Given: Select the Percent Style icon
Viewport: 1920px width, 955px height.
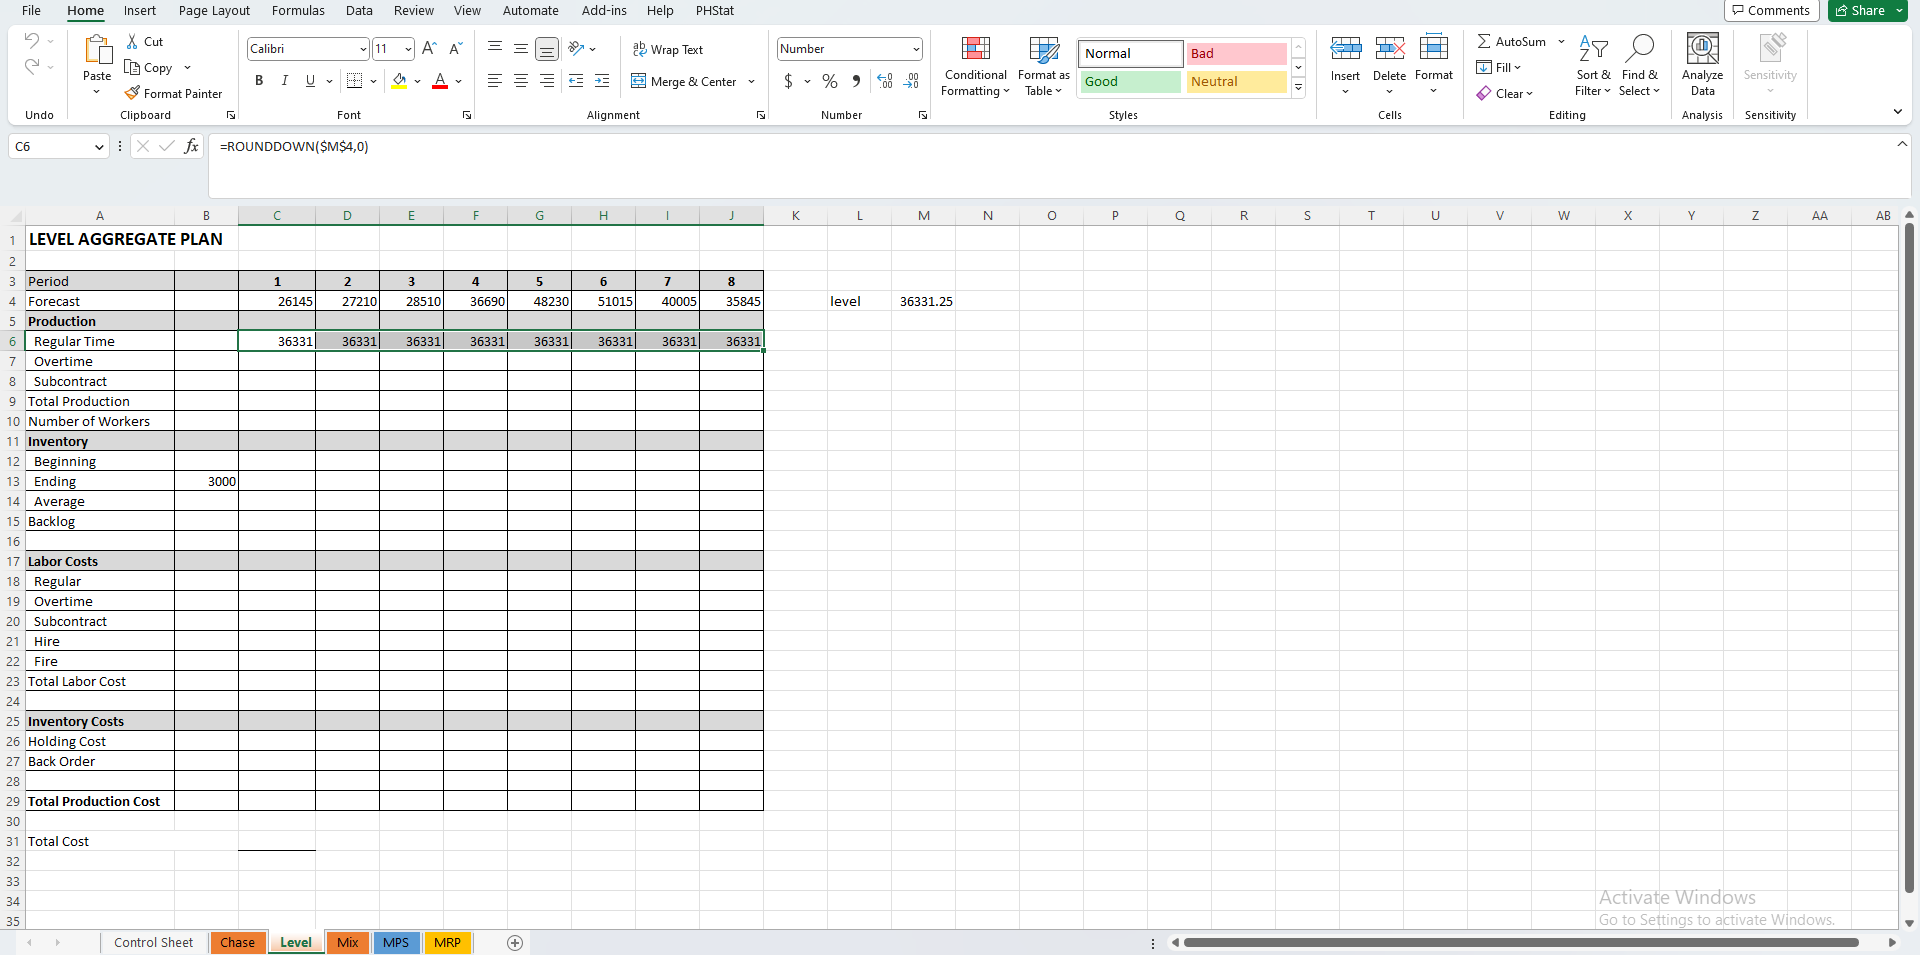Looking at the screenshot, I should (x=829, y=81).
